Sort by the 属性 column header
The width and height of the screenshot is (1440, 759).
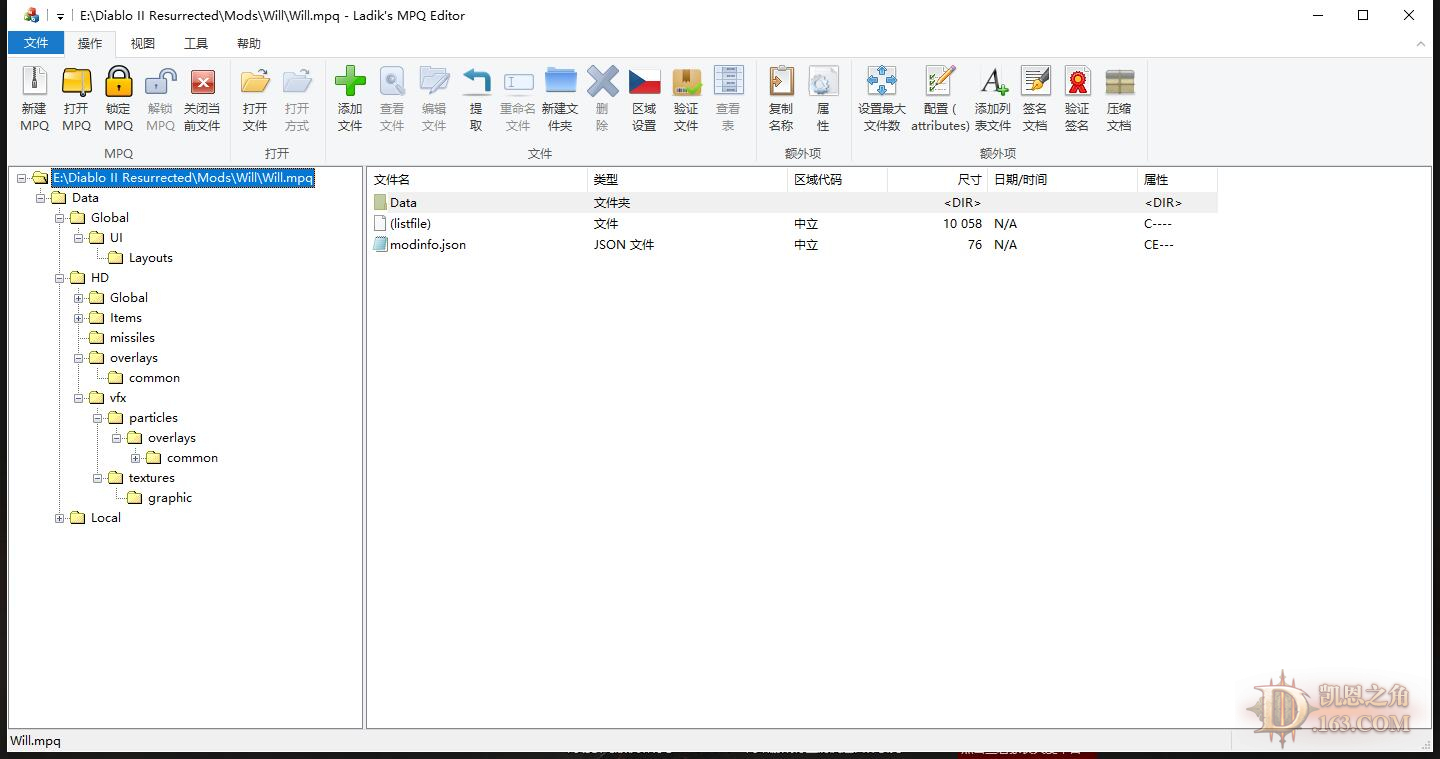[1177, 180]
